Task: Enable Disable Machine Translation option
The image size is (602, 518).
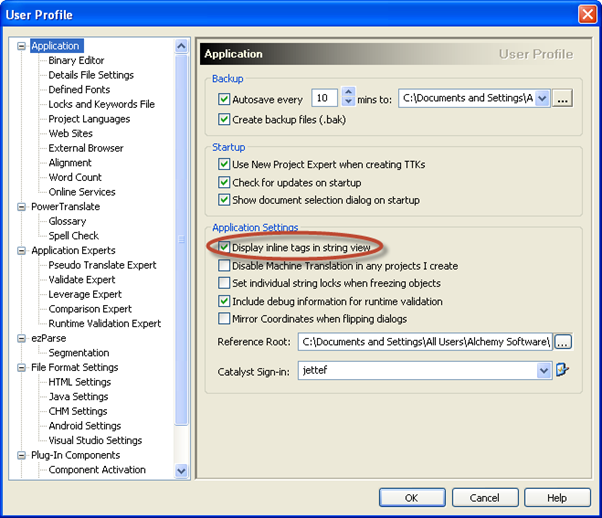Action: [x=224, y=265]
